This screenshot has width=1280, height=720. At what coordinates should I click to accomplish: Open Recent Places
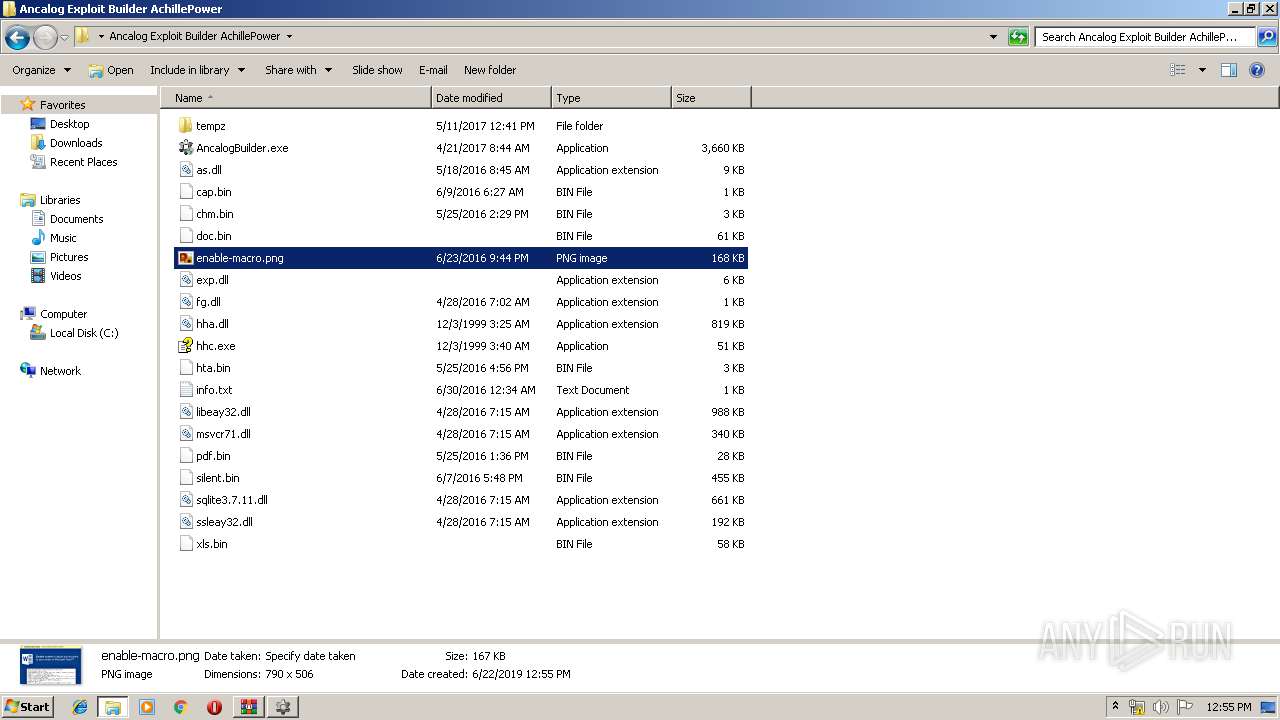click(83, 162)
